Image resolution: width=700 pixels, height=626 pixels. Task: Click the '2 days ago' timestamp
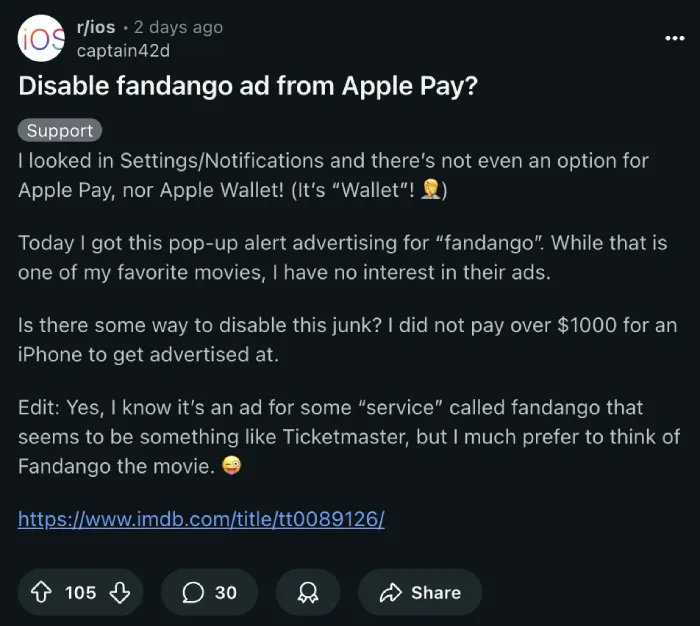[178, 27]
